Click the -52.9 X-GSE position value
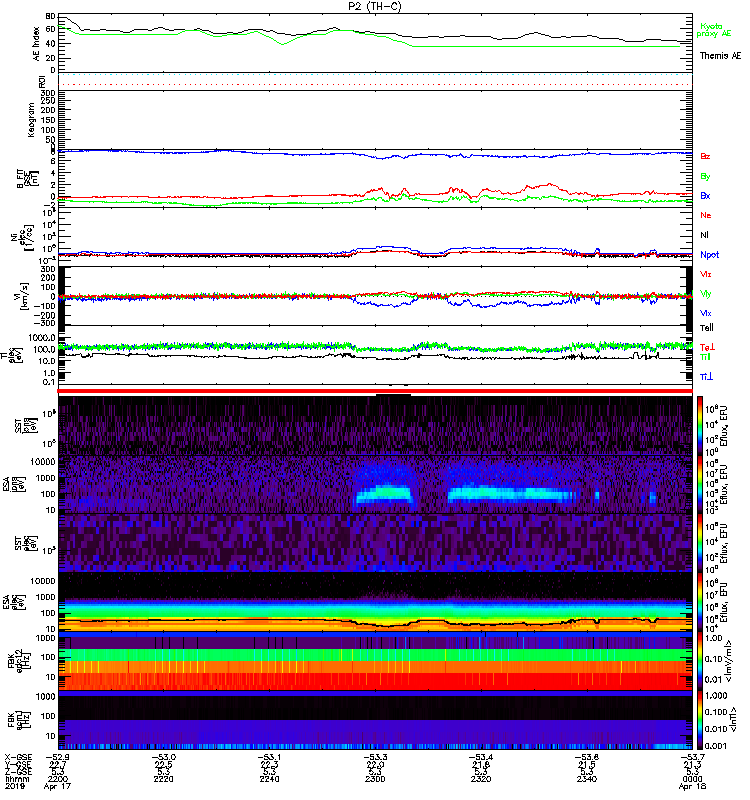The height and width of the screenshot is (800, 750). 58,757
